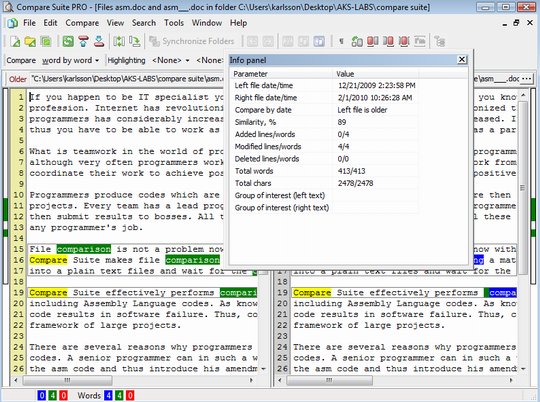Click the 'Older' label of left file
The height and width of the screenshot is (402, 540).
tap(18, 79)
